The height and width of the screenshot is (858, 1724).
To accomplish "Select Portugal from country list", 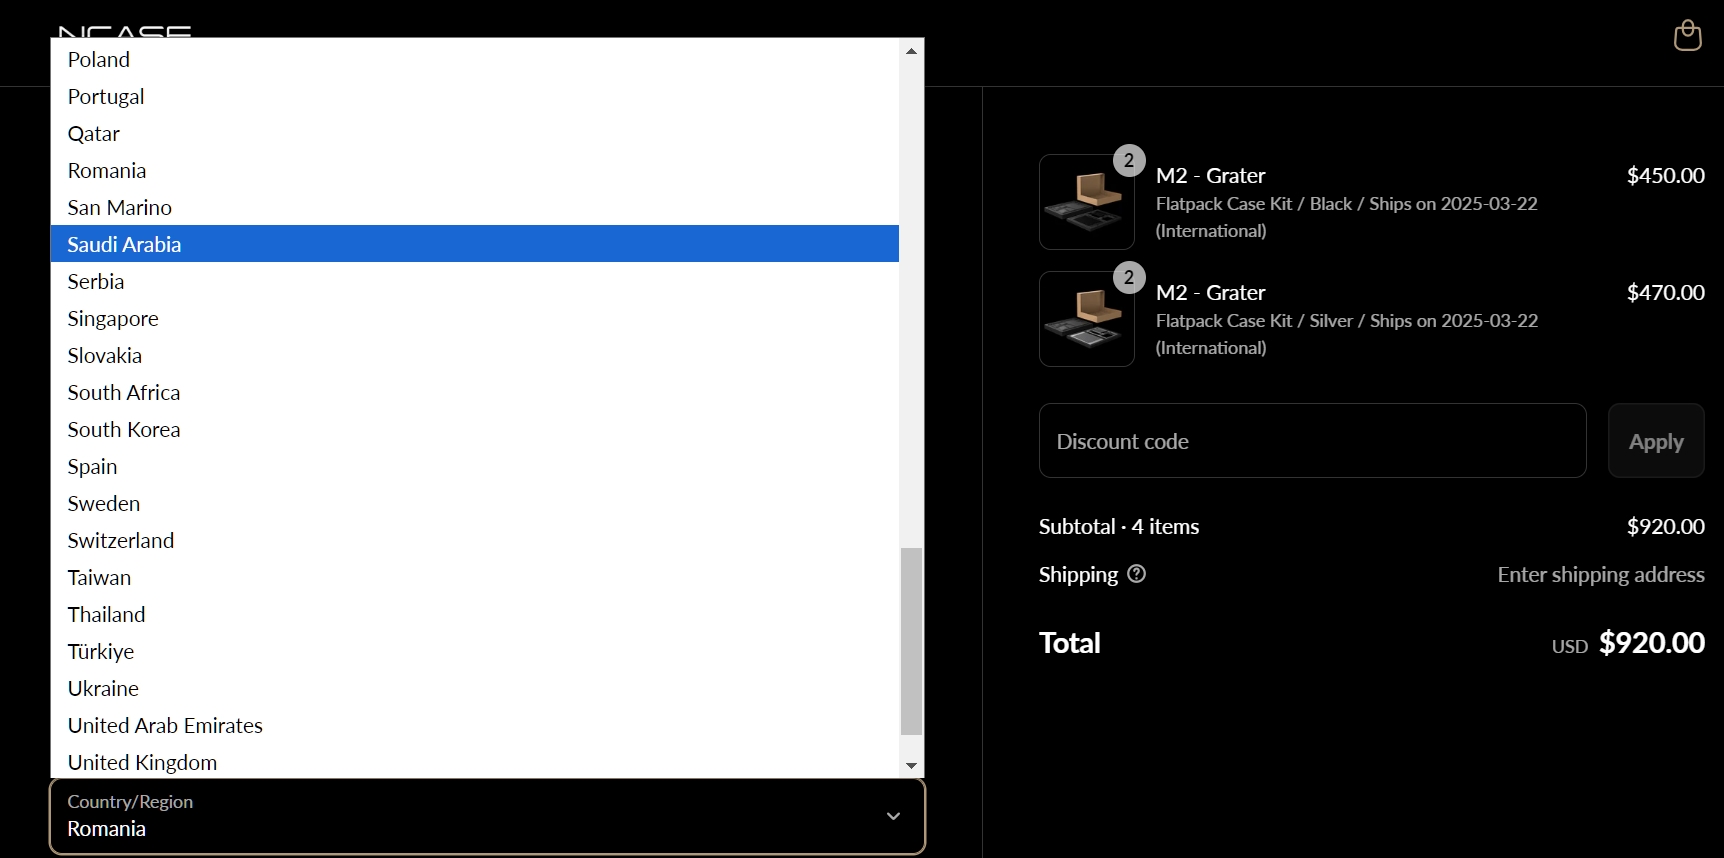I will [475, 96].
